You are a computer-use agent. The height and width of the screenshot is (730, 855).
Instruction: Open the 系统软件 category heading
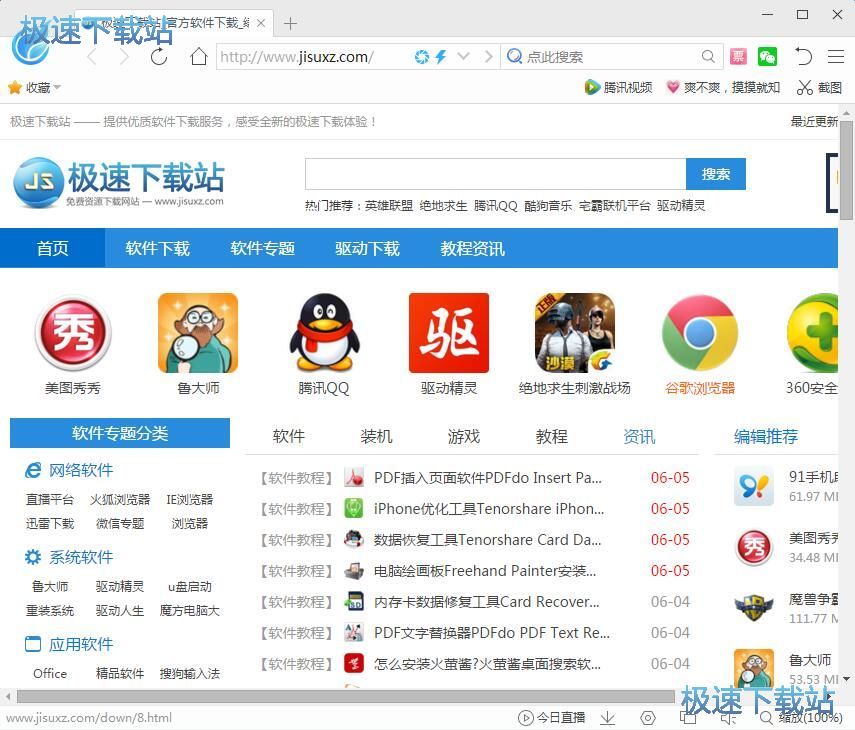click(x=69, y=557)
